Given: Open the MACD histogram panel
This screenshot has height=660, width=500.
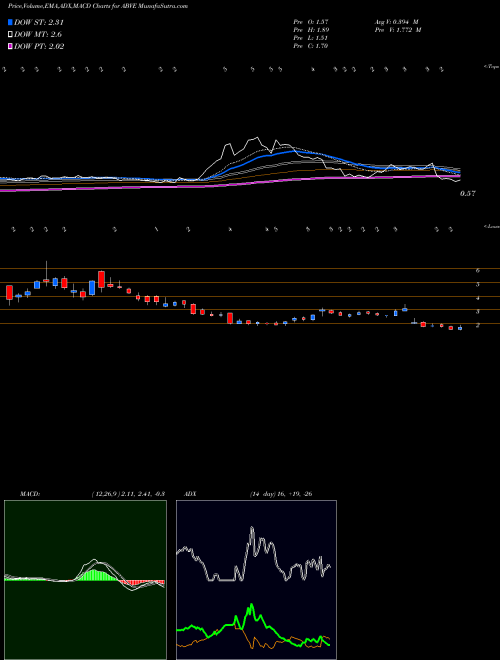Looking at the screenshot, I should (85, 580).
